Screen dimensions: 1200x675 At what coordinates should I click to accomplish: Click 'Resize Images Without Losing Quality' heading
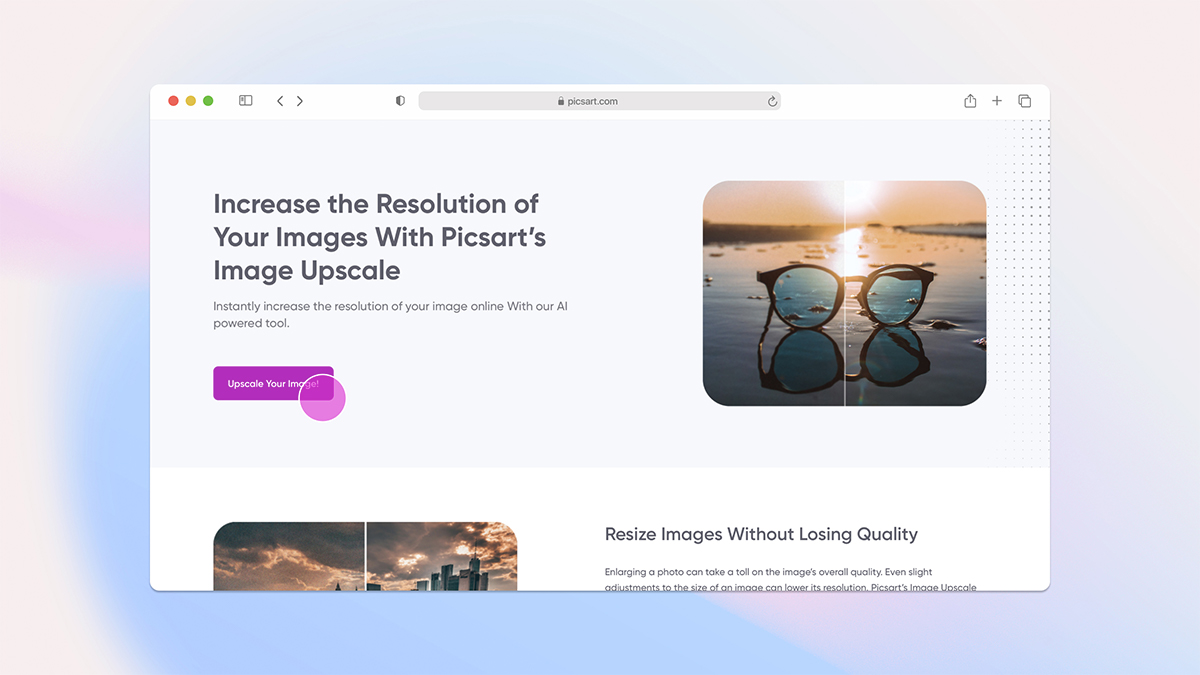[x=761, y=534]
